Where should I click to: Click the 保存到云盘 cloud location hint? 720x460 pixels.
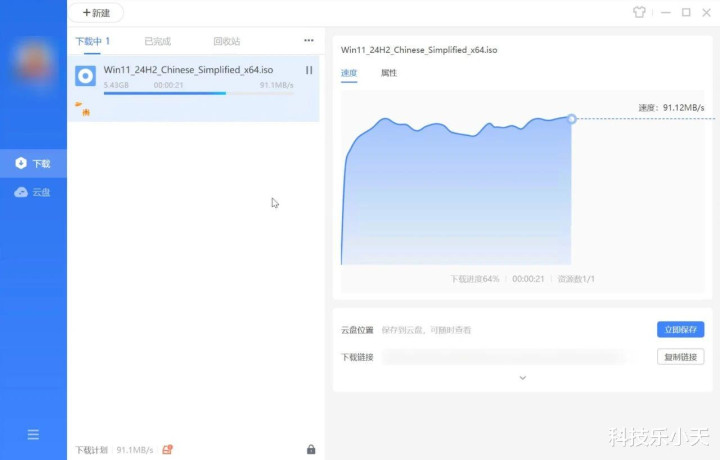pyautogui.click(x=426, y=330)
